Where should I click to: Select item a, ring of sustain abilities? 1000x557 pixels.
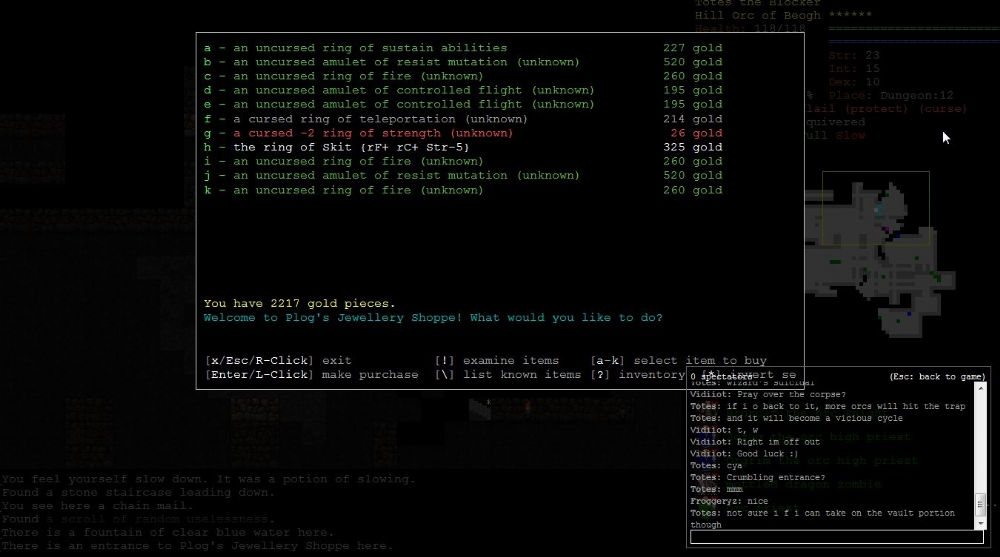click(x=463, y=48)
